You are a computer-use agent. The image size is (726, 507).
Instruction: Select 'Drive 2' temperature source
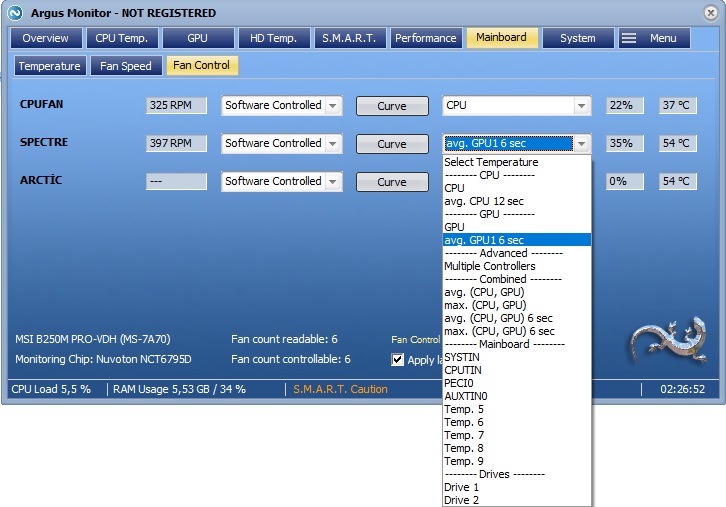517,500
